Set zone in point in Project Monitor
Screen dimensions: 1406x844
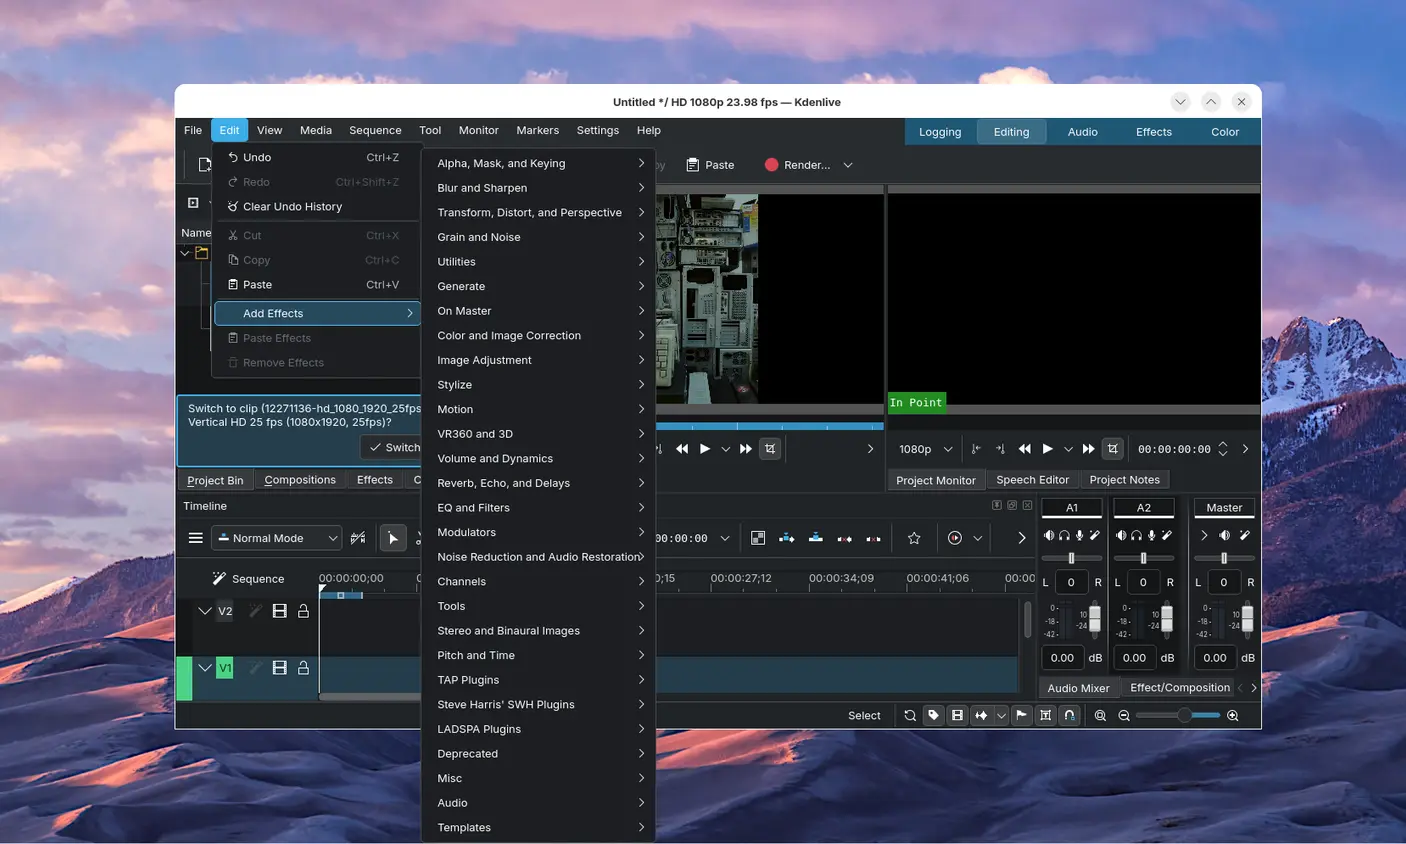tap(976, 449)
